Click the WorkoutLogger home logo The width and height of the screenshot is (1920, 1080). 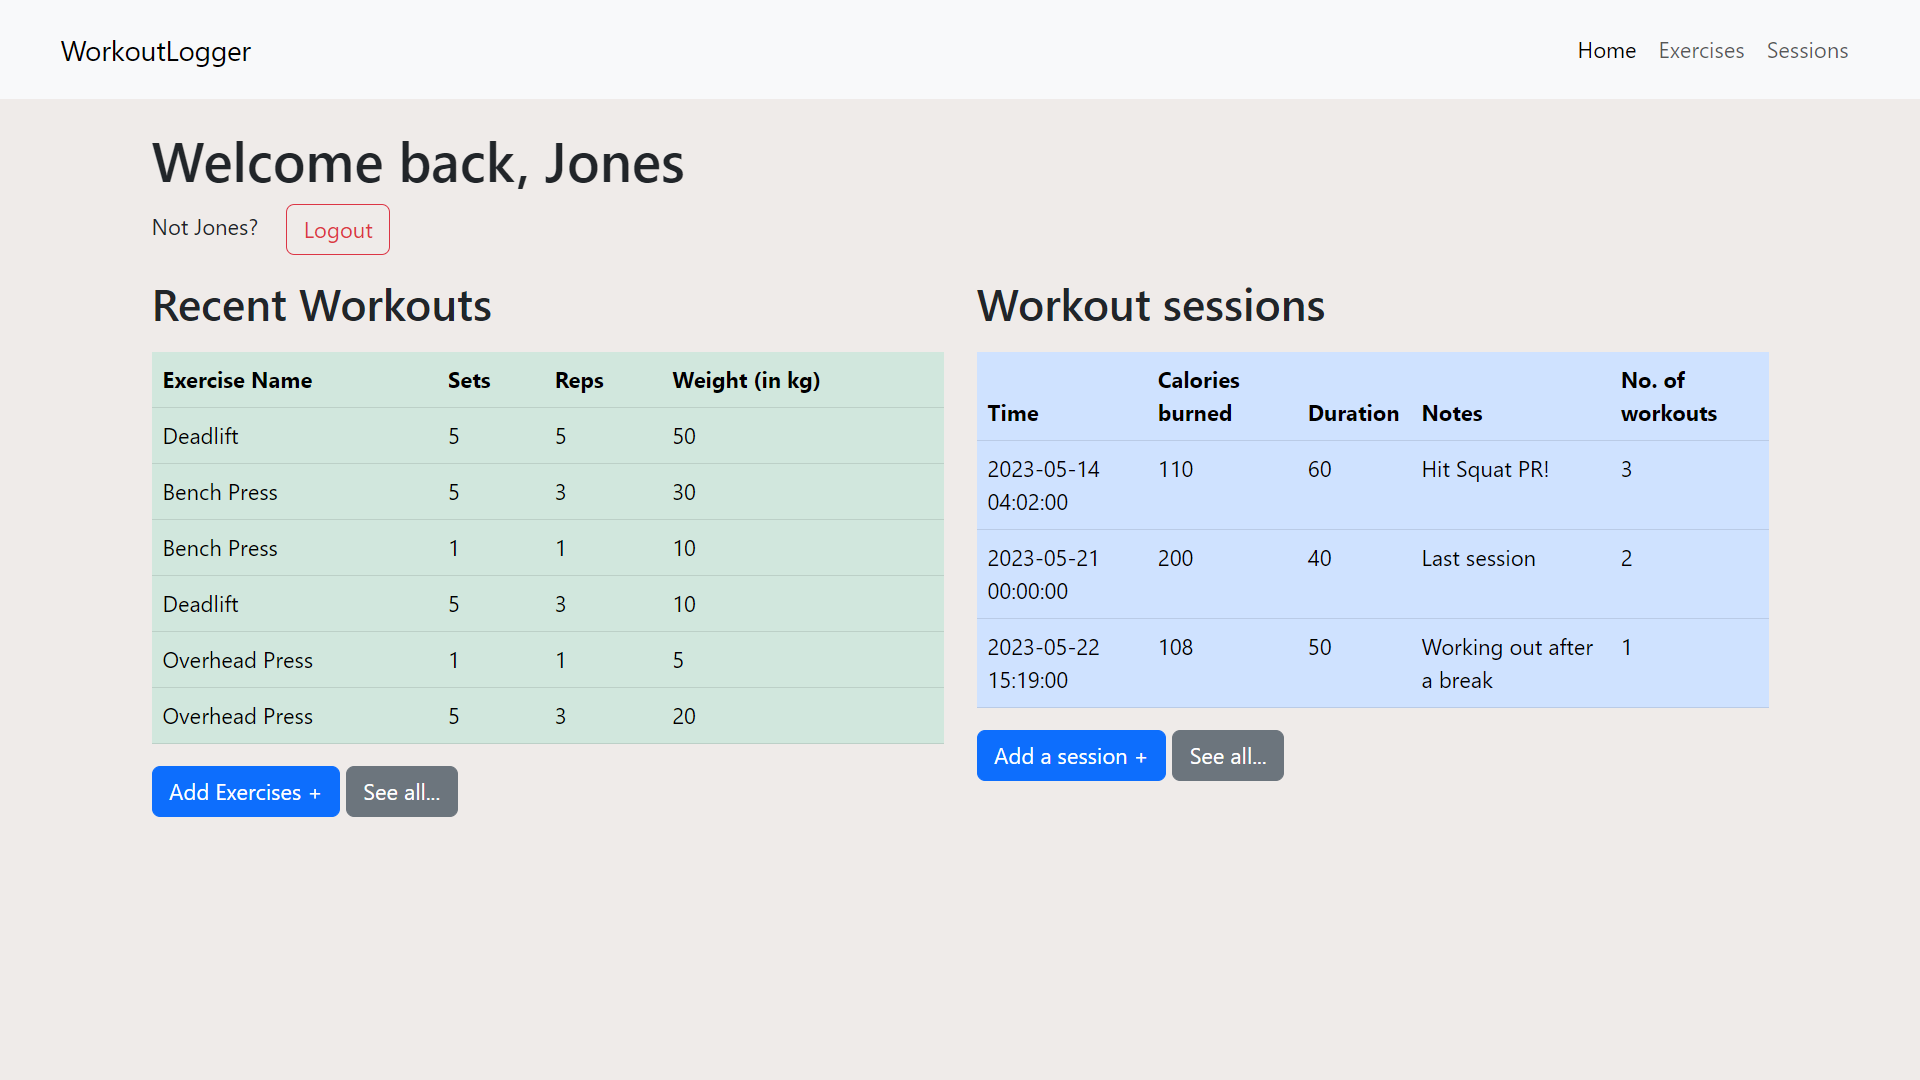pyautogui.click(x=156, y=50)
